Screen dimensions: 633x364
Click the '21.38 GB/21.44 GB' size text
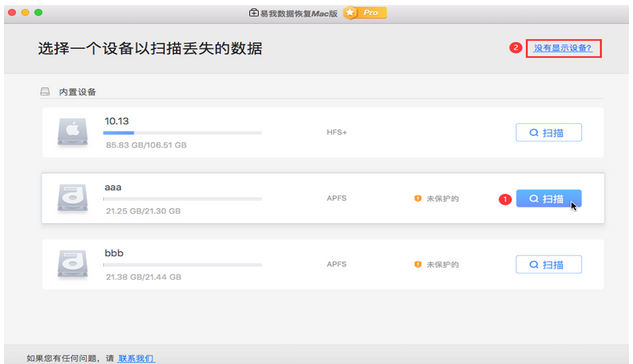tap(143, 277)
